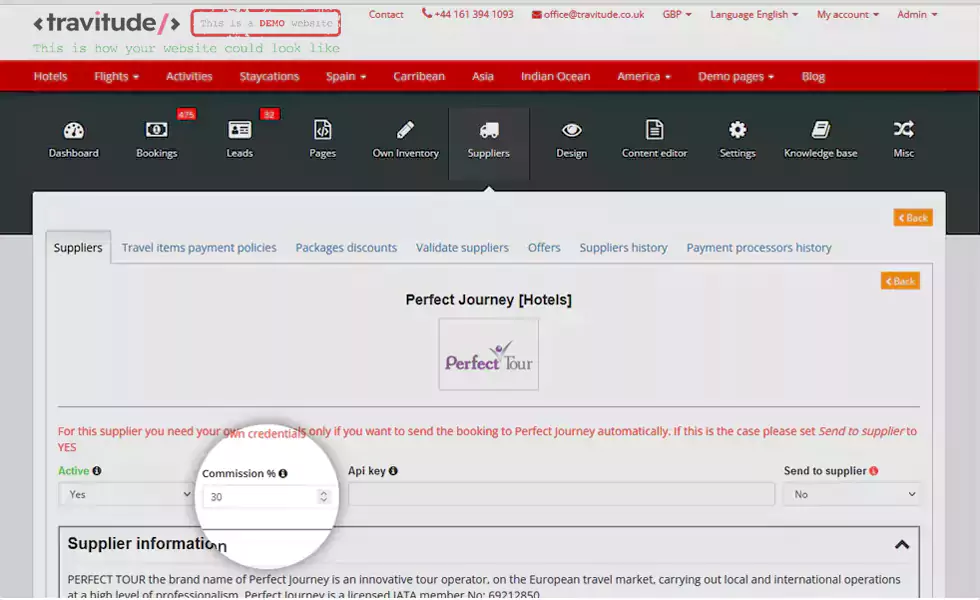Click the orange Back button
Image resolution: width=980 pixels, height=600 pixels.
[x=912, y=216]
